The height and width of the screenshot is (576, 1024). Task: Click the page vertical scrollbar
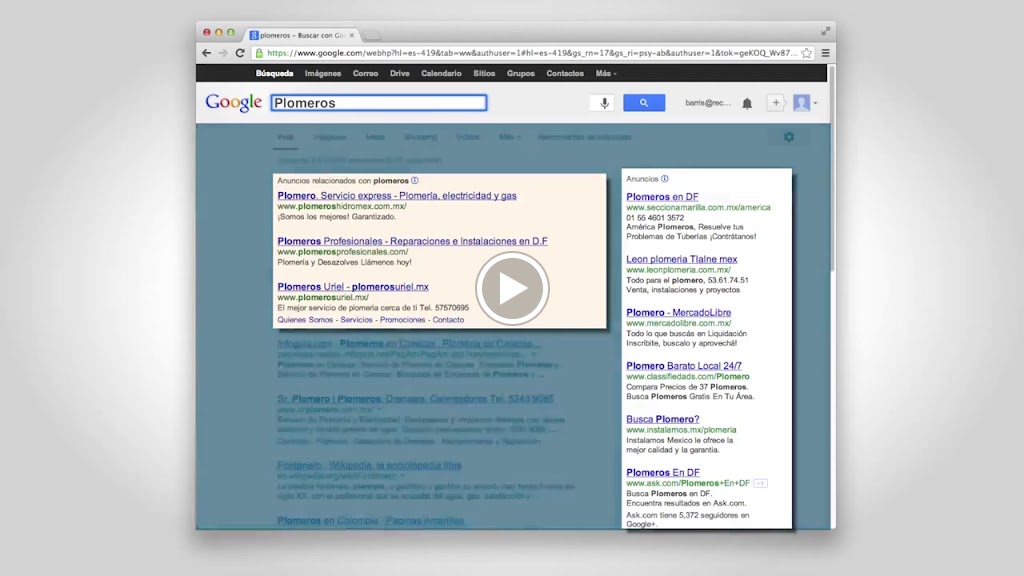coord(833,170)
